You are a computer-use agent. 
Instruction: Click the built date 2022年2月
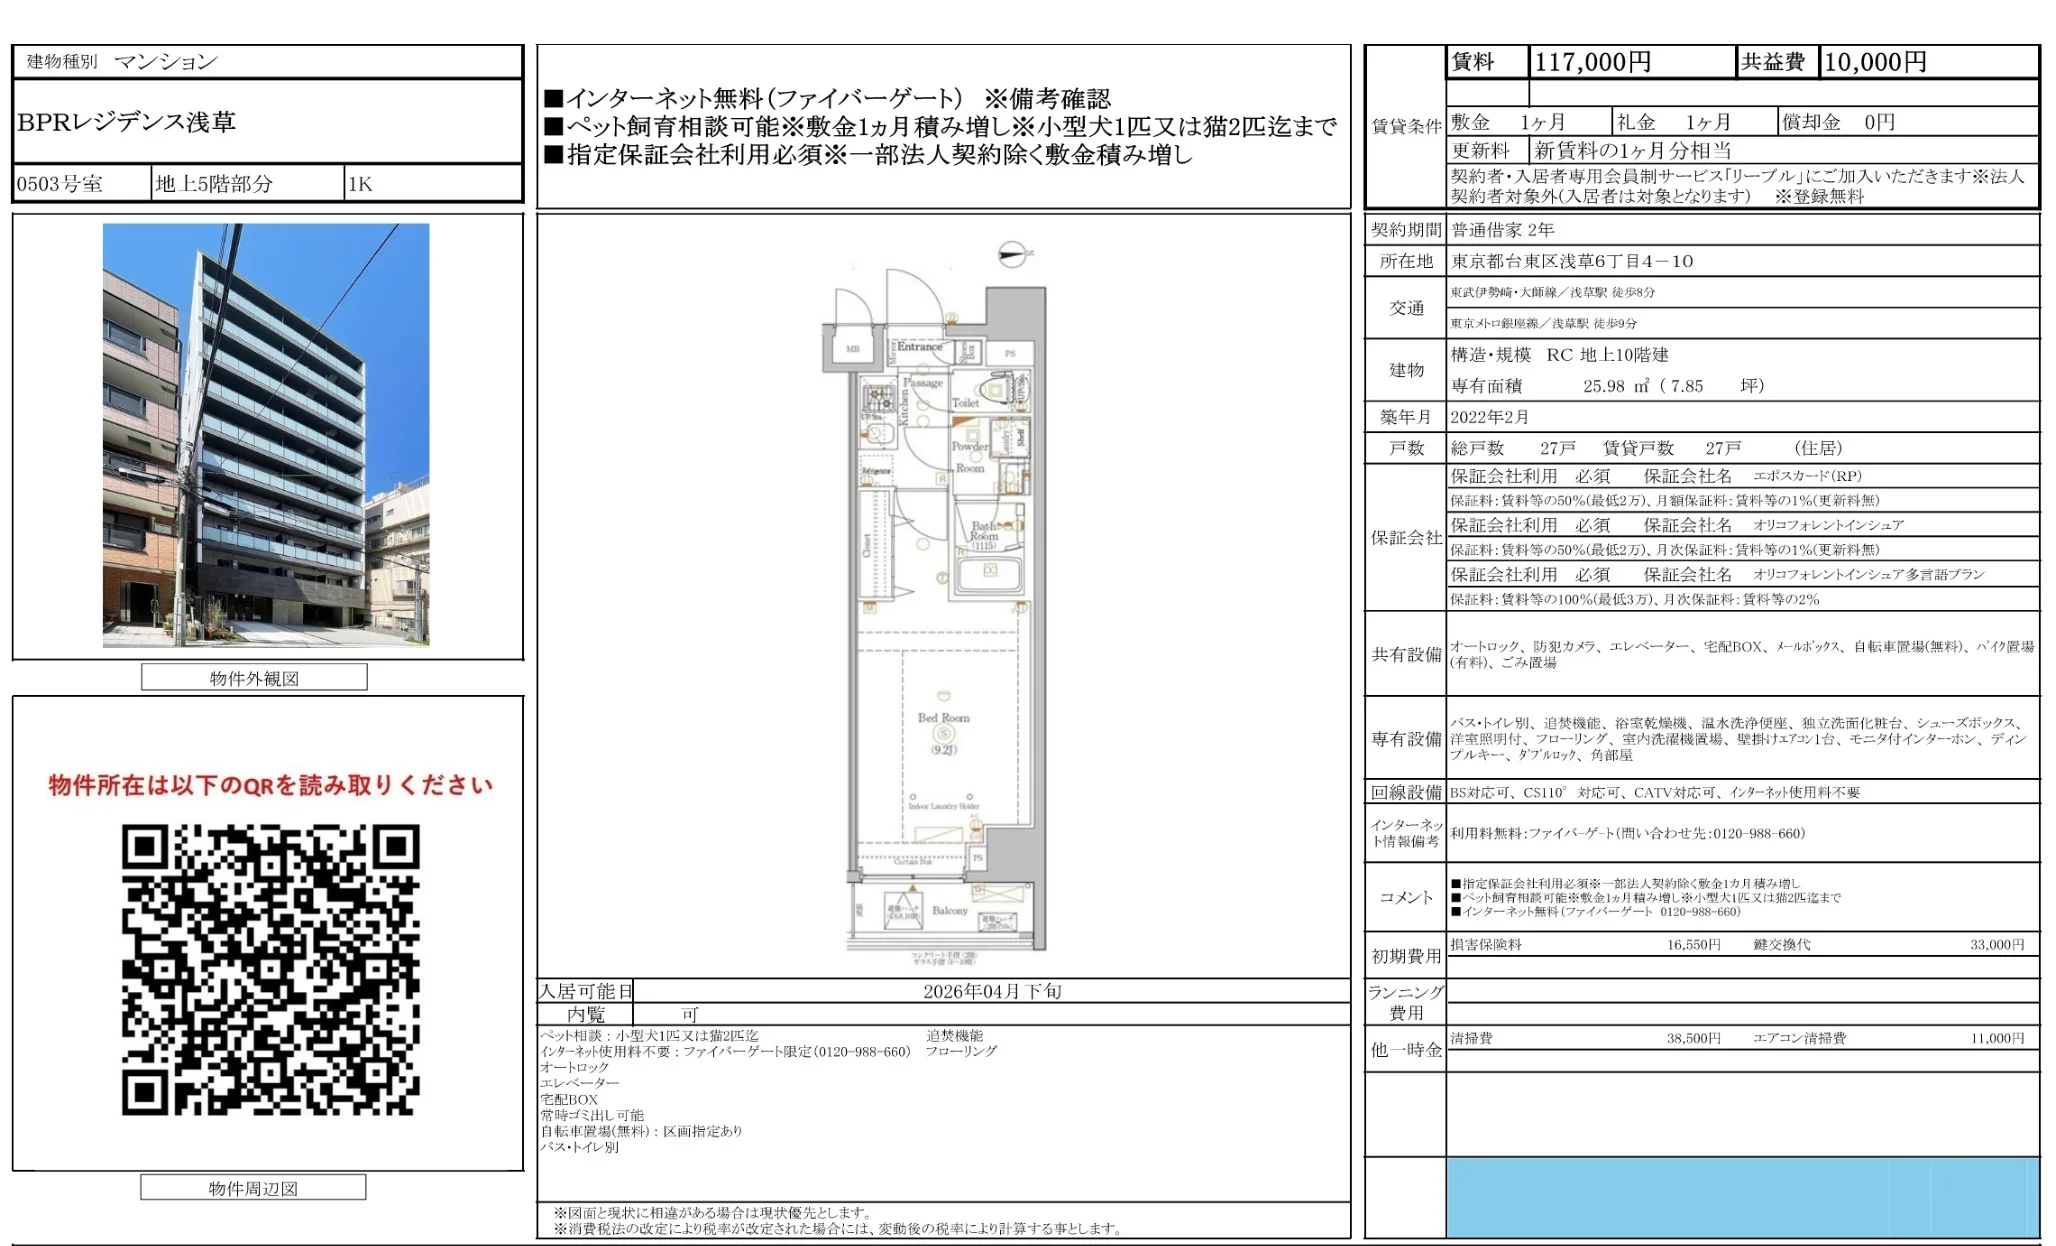pyautogui.click(x=1490, y=417)
